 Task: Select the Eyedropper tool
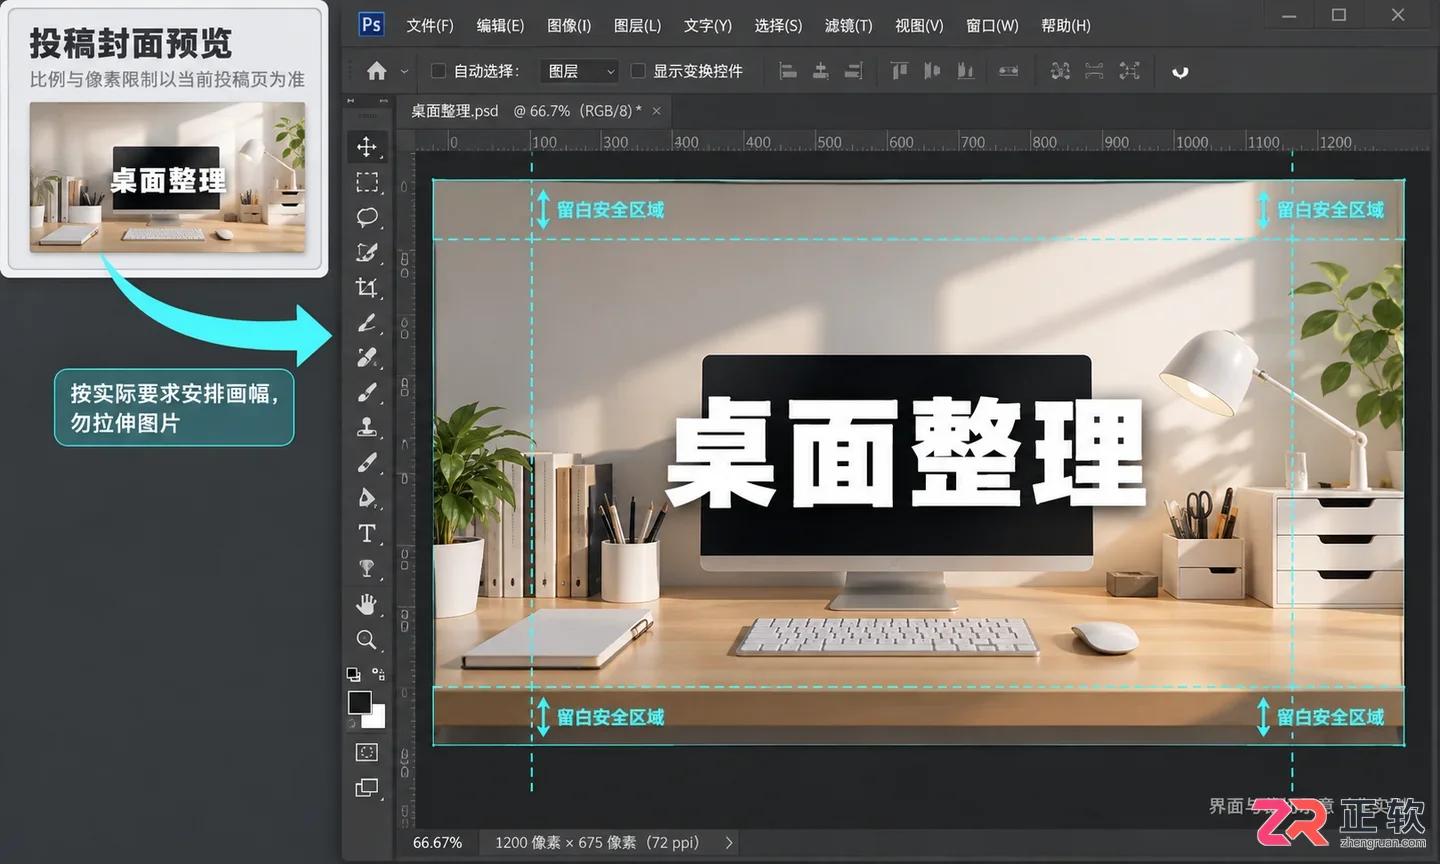pos(367,323)
